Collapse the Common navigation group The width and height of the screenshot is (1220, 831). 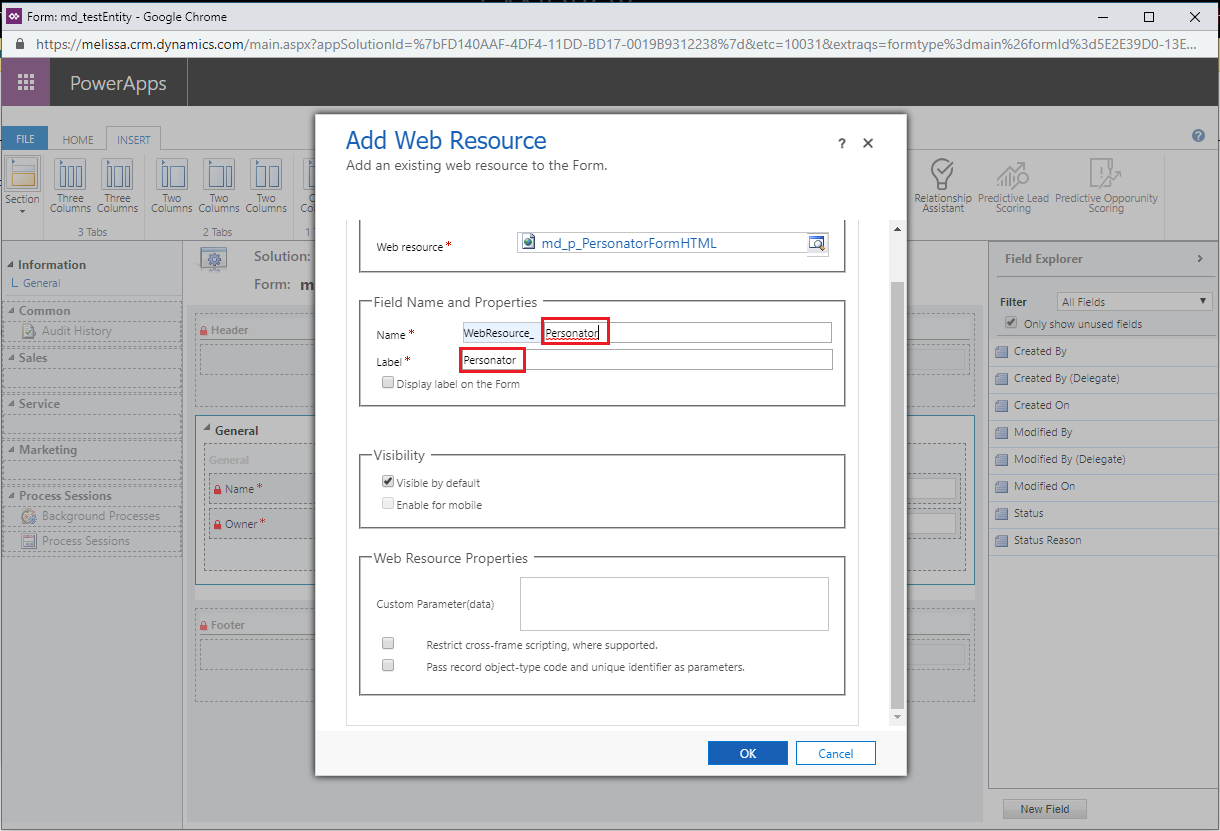click(x=11, y=311)
